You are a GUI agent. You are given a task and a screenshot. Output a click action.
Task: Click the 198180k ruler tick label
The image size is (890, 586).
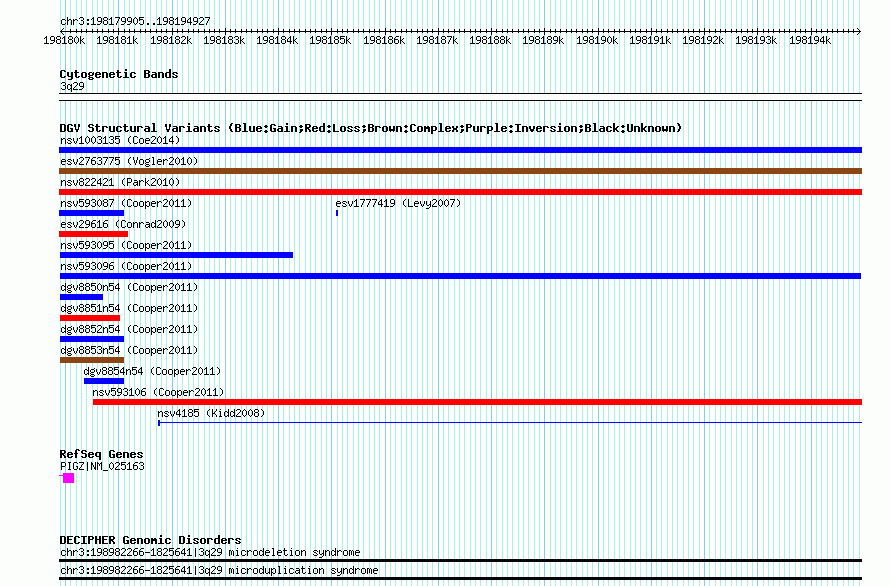(64, 40)
